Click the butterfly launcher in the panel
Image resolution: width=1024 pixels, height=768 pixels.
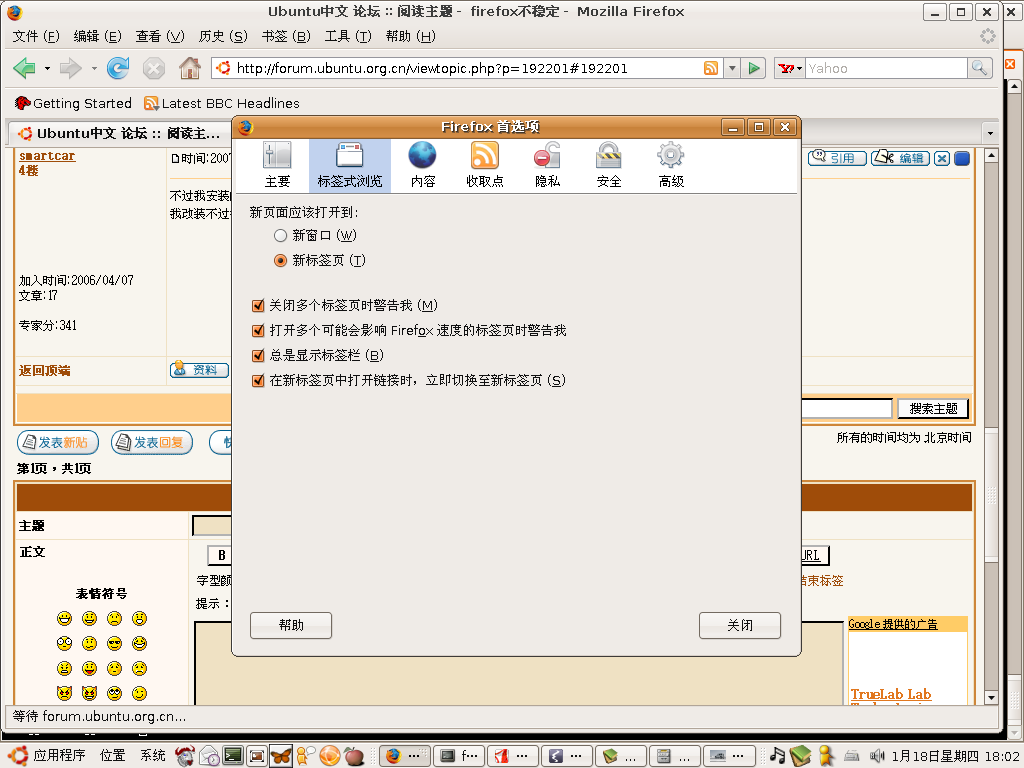tap(281, 756)
